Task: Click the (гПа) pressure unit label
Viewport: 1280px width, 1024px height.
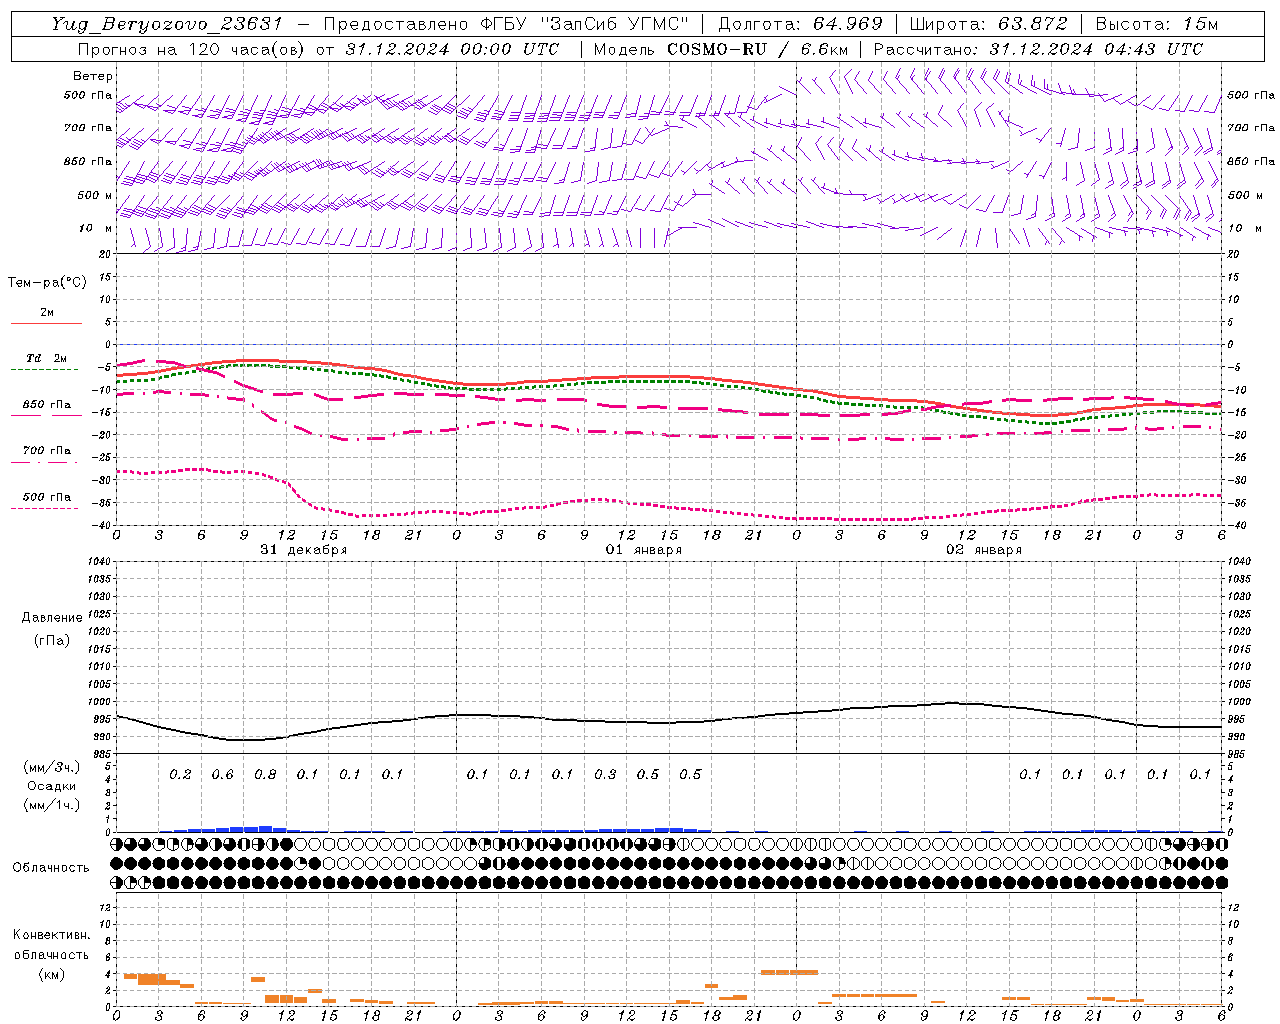Action: pos(52,640)
